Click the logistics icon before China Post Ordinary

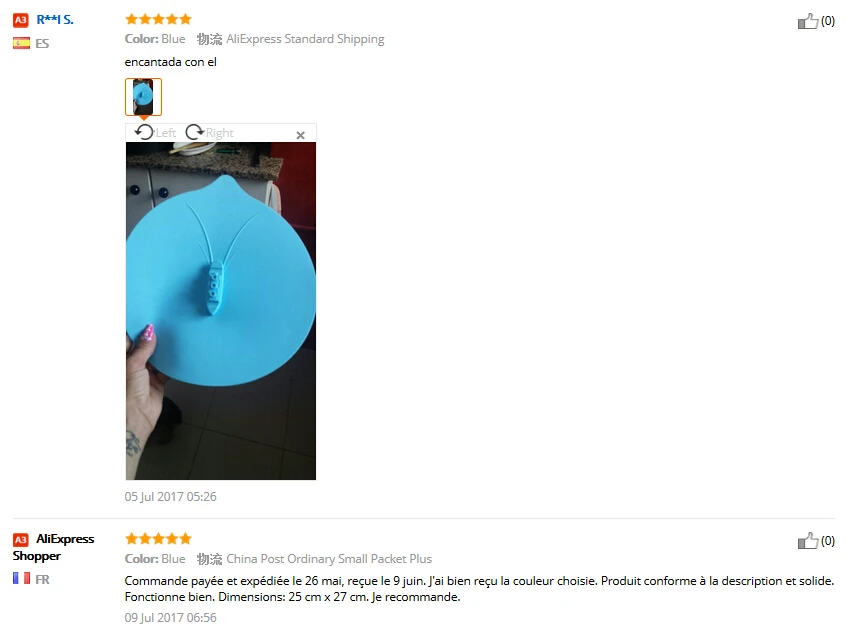pos(210,559)
